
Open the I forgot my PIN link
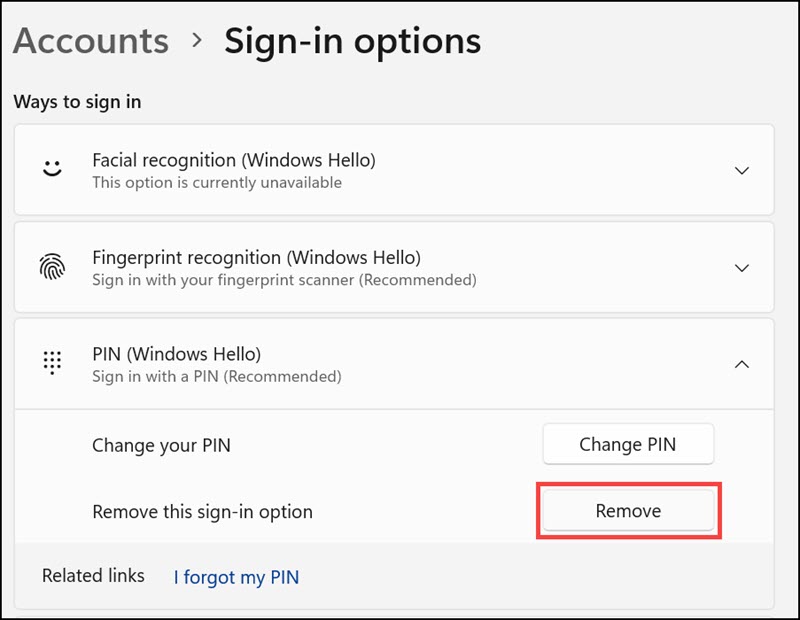(235, 577)
